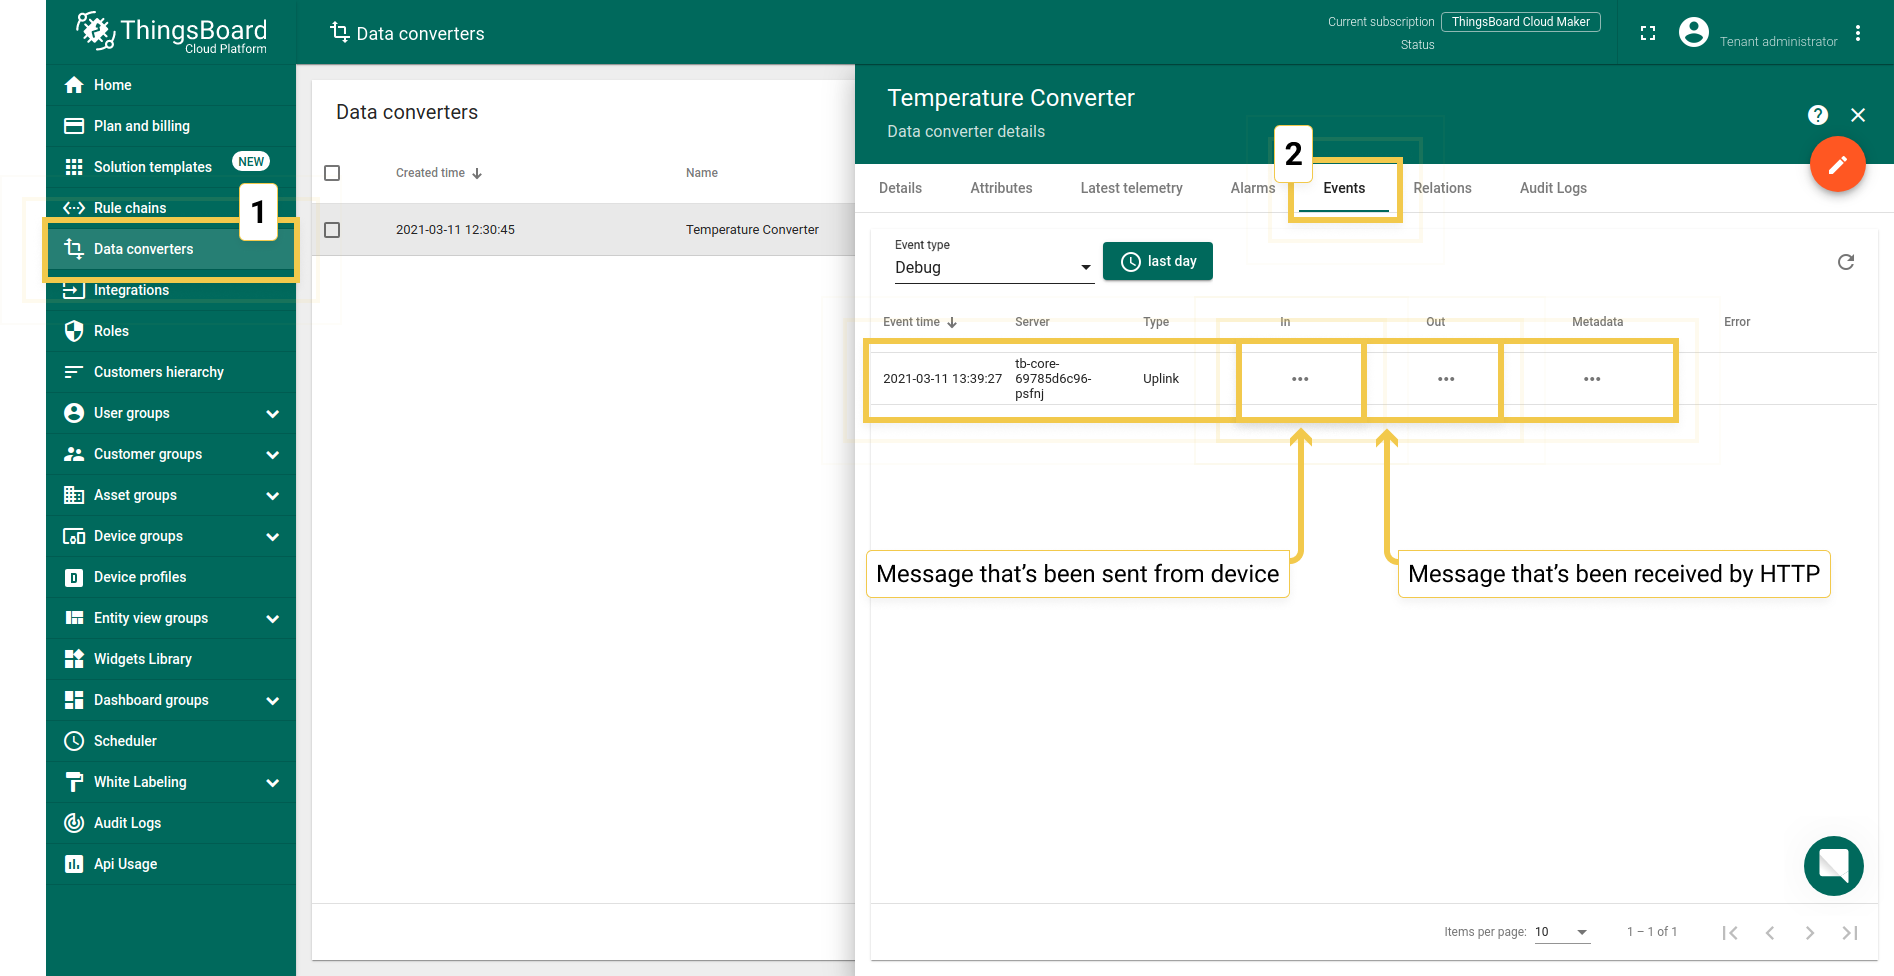
Task: Switch to Alarms tab
Action: coord(1252,188)
